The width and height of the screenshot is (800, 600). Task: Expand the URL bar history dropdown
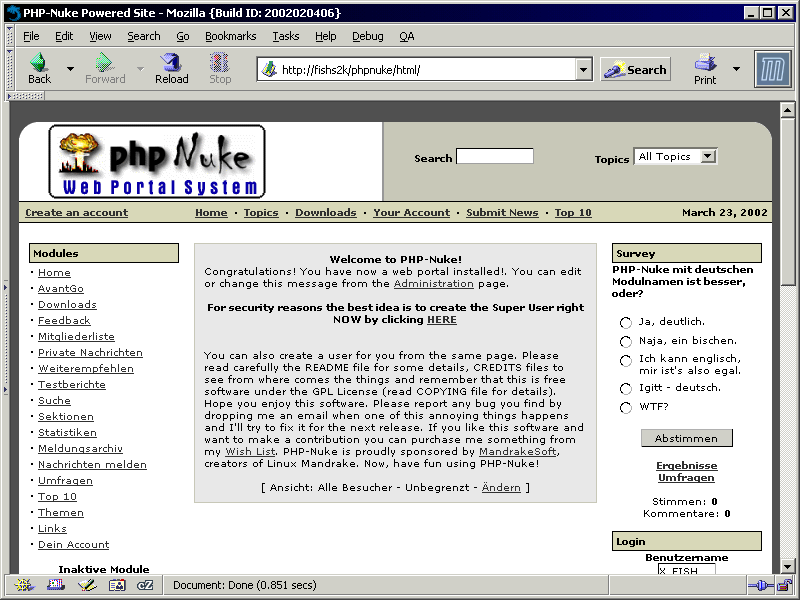(584, 69)
